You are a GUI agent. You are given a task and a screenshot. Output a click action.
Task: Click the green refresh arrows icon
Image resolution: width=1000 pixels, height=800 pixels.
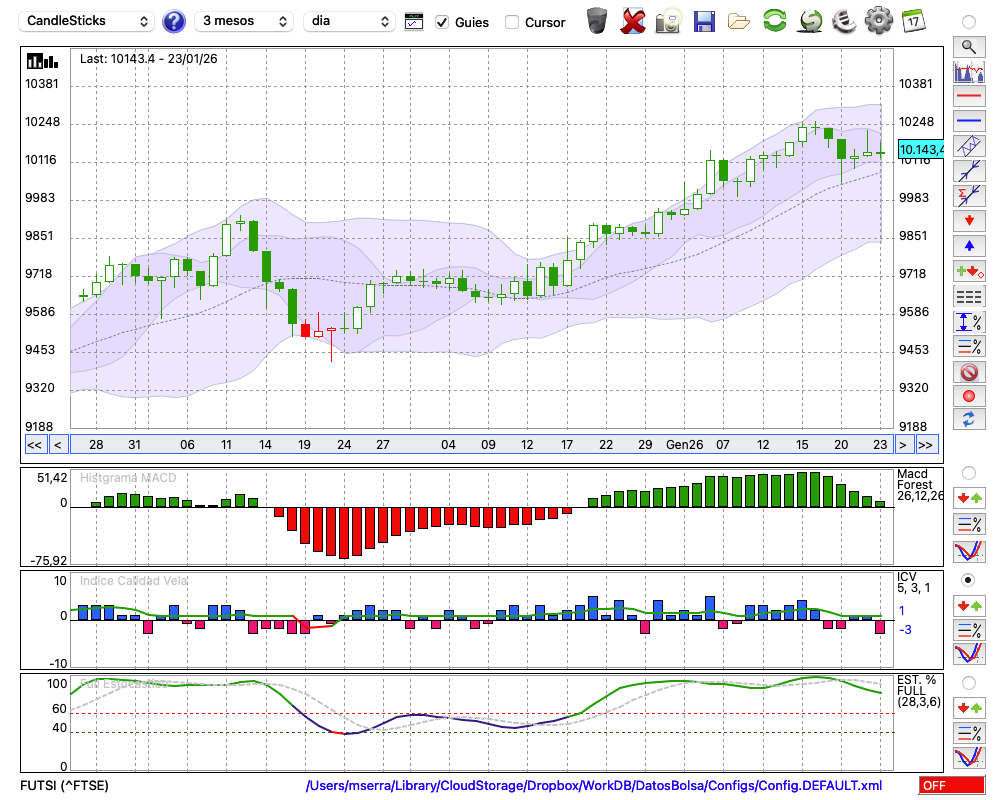774,21
